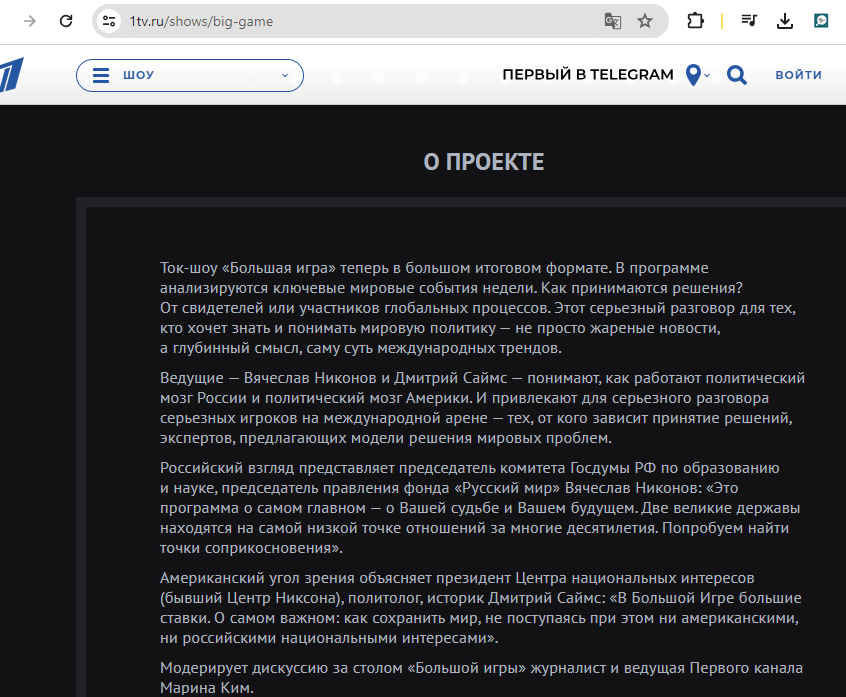This screenshot has width=846, height=697.
Task: Click the О ПРОЕКТЕ heading
Action: (x=484, y=162)
